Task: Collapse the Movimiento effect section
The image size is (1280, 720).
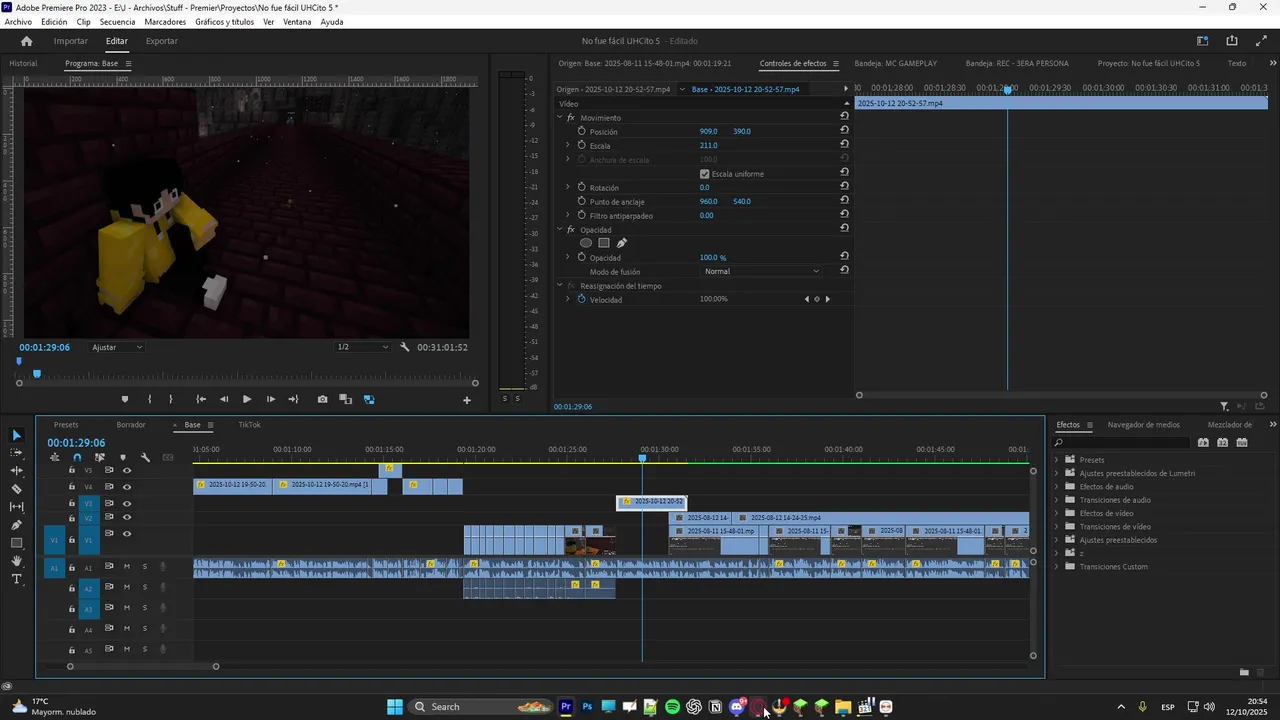Action: coord(560,117)
